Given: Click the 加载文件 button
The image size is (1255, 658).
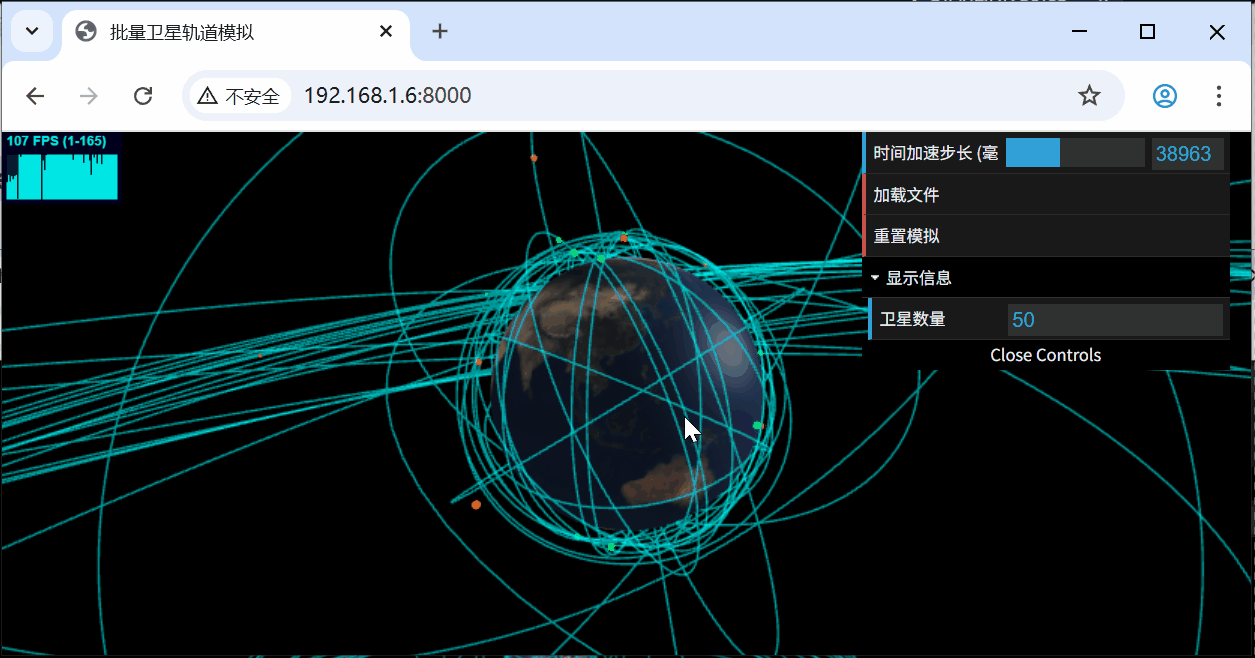Looking at the screenshot, I should click(x=1046, y=195).
